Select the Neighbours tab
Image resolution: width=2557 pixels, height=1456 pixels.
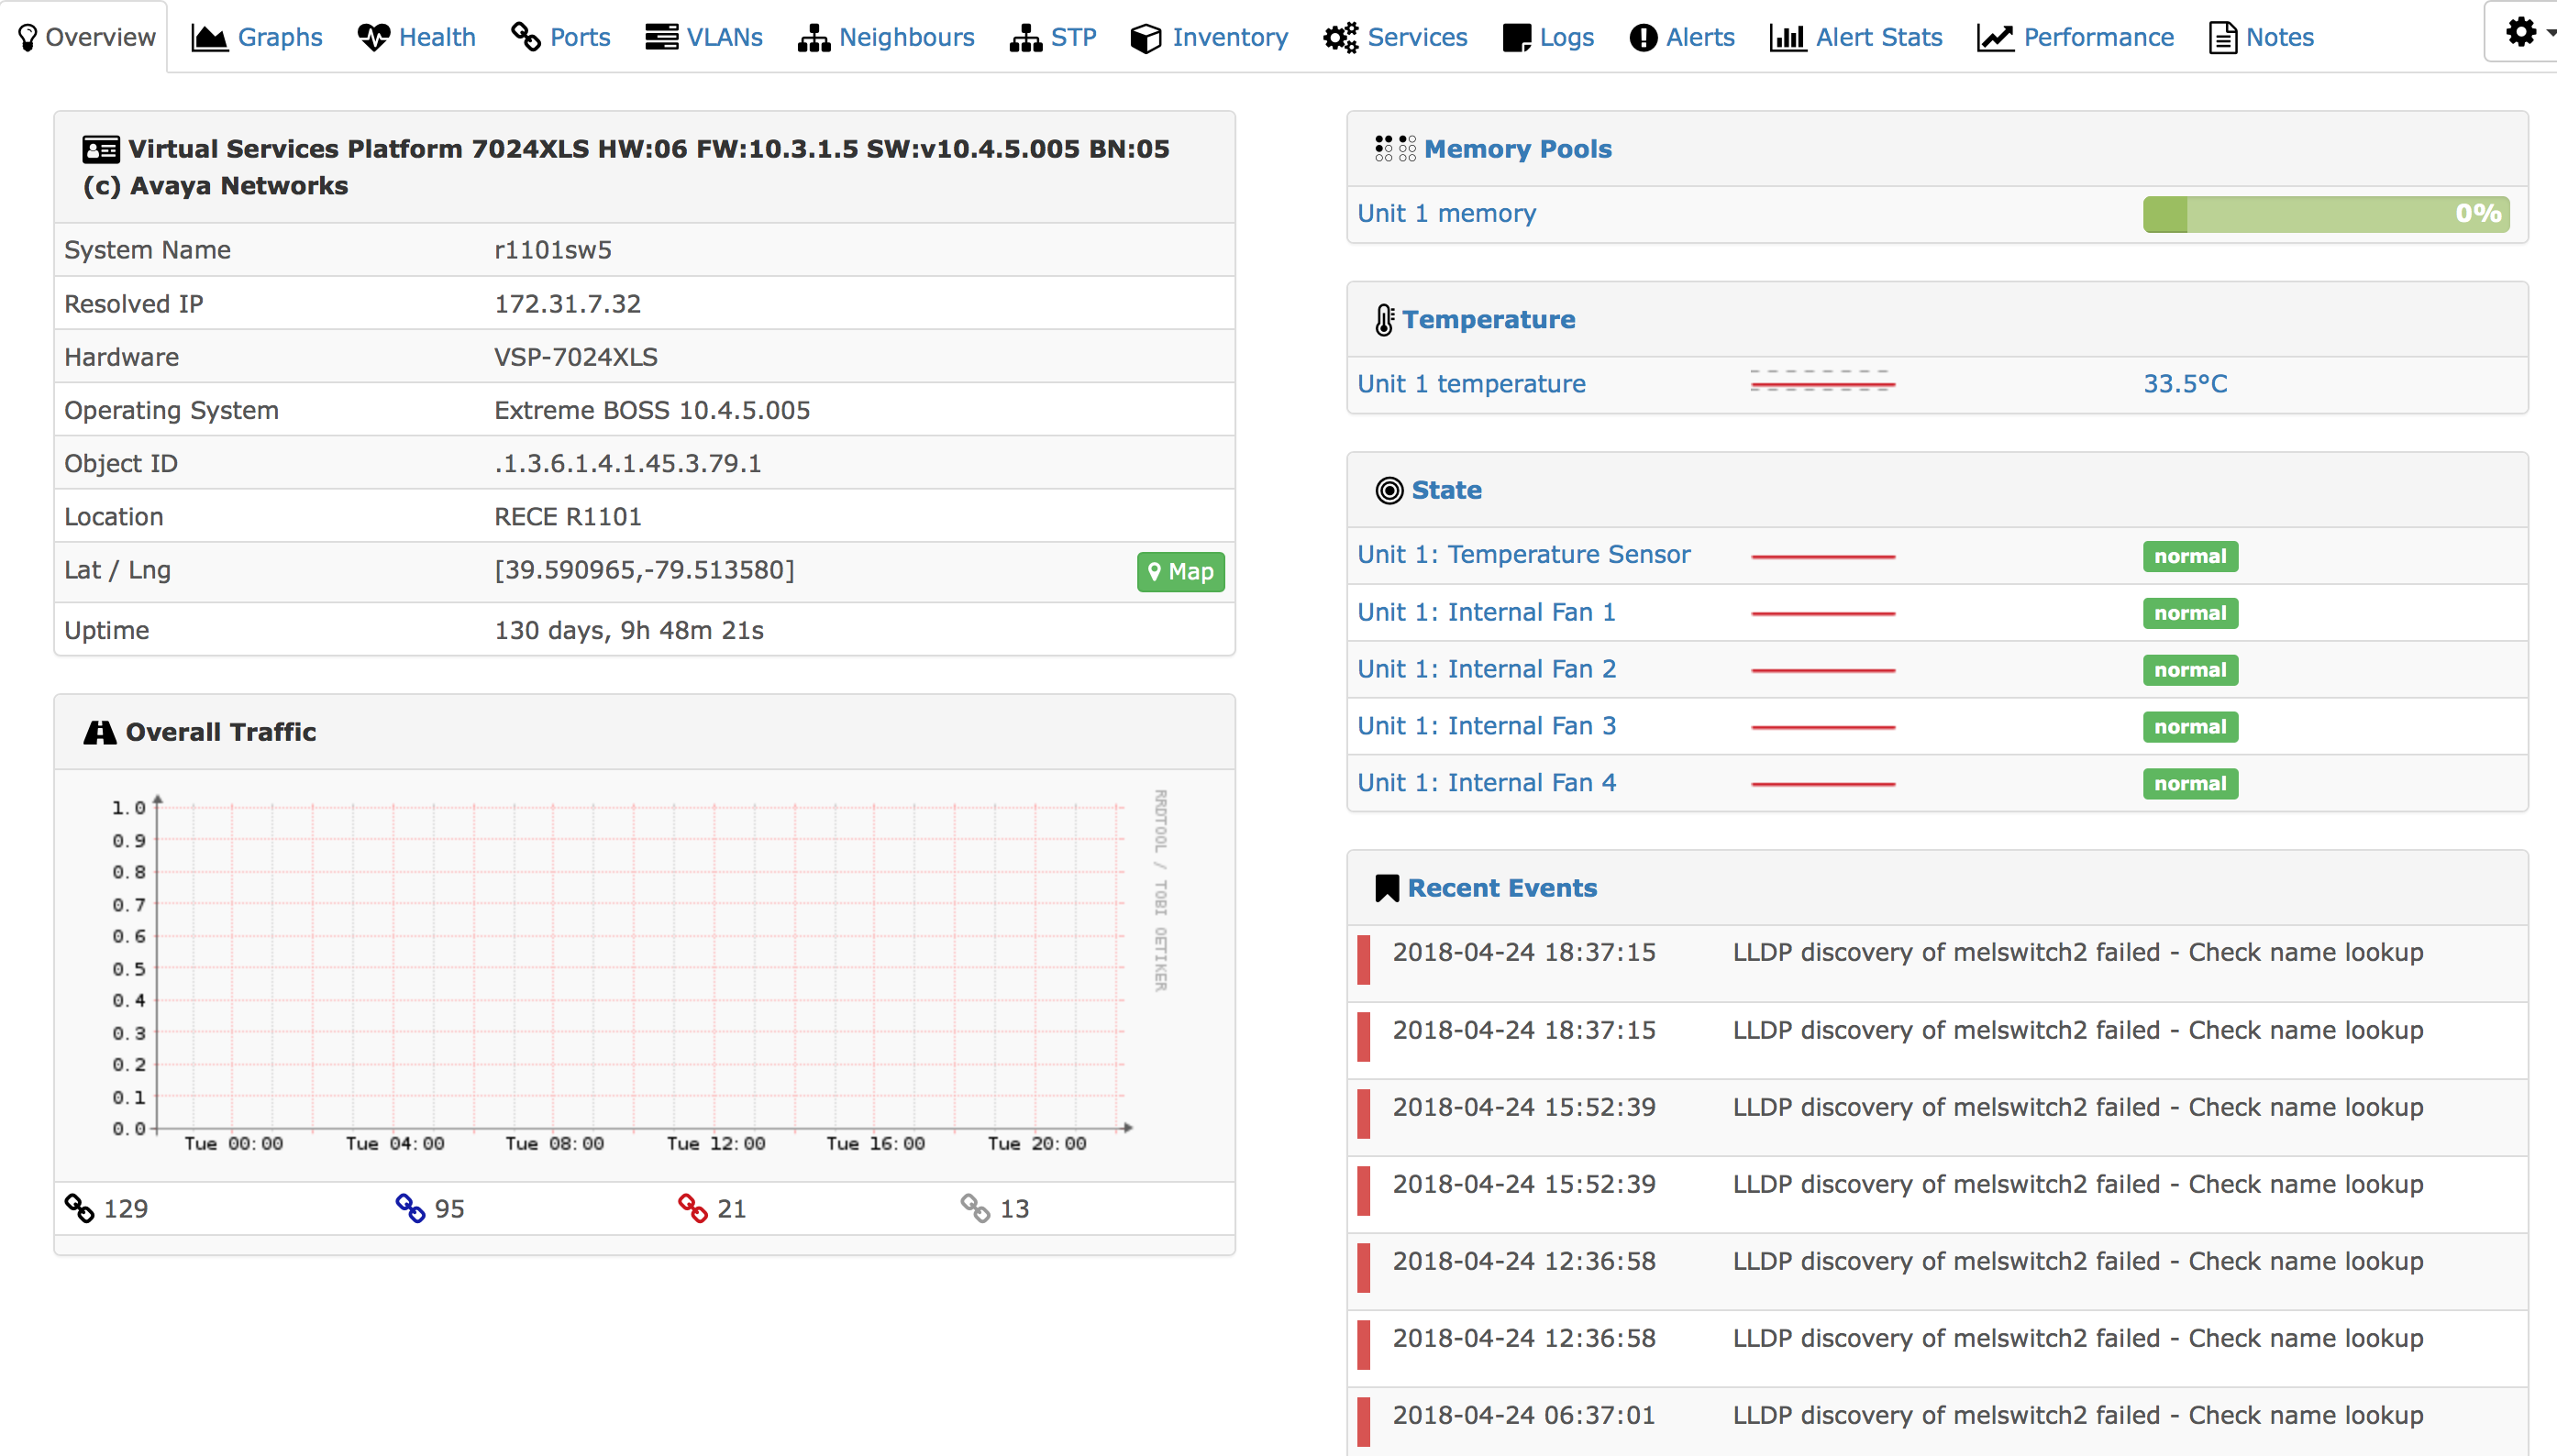[886, 37]
